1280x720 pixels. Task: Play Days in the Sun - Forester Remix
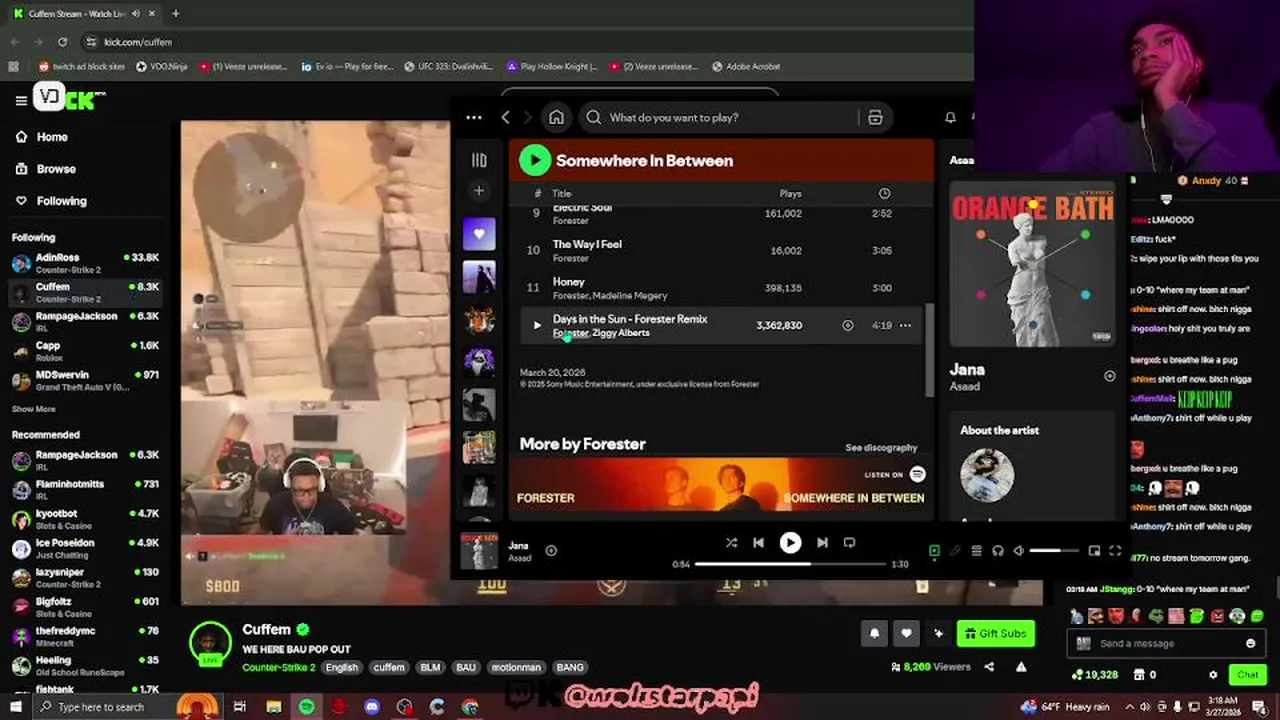pos(537,325)
